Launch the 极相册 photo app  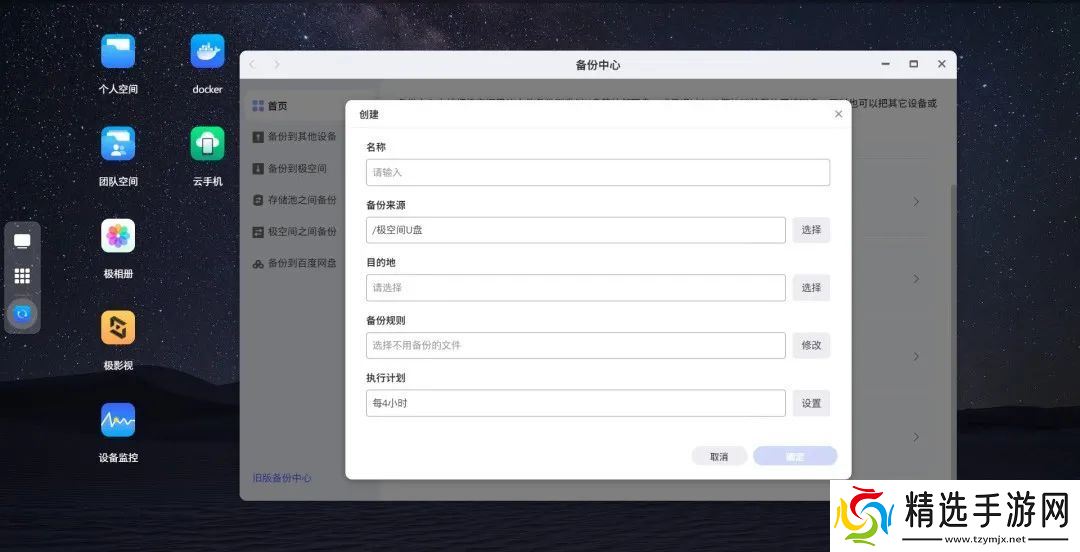click(x=118, y=236)
